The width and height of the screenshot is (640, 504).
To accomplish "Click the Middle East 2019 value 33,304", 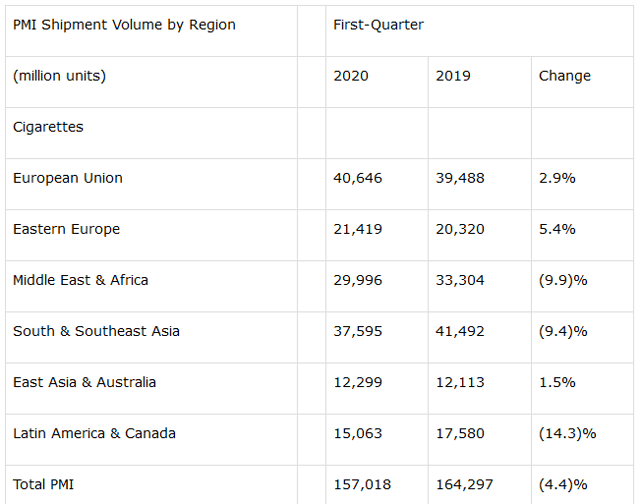I will [x=460, y=280].
